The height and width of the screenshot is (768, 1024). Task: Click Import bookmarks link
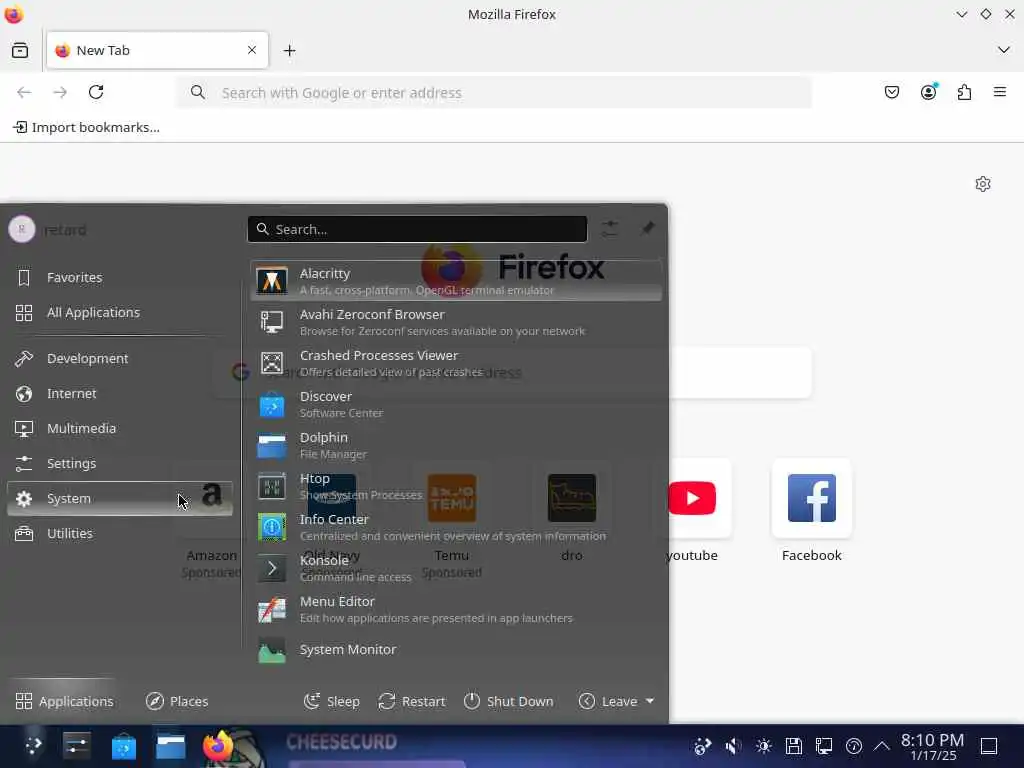pos(87,127)
